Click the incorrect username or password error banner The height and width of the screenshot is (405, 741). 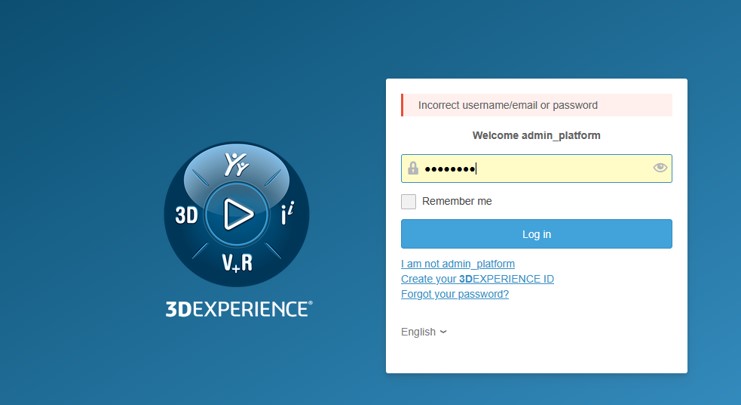click(536, 105)
